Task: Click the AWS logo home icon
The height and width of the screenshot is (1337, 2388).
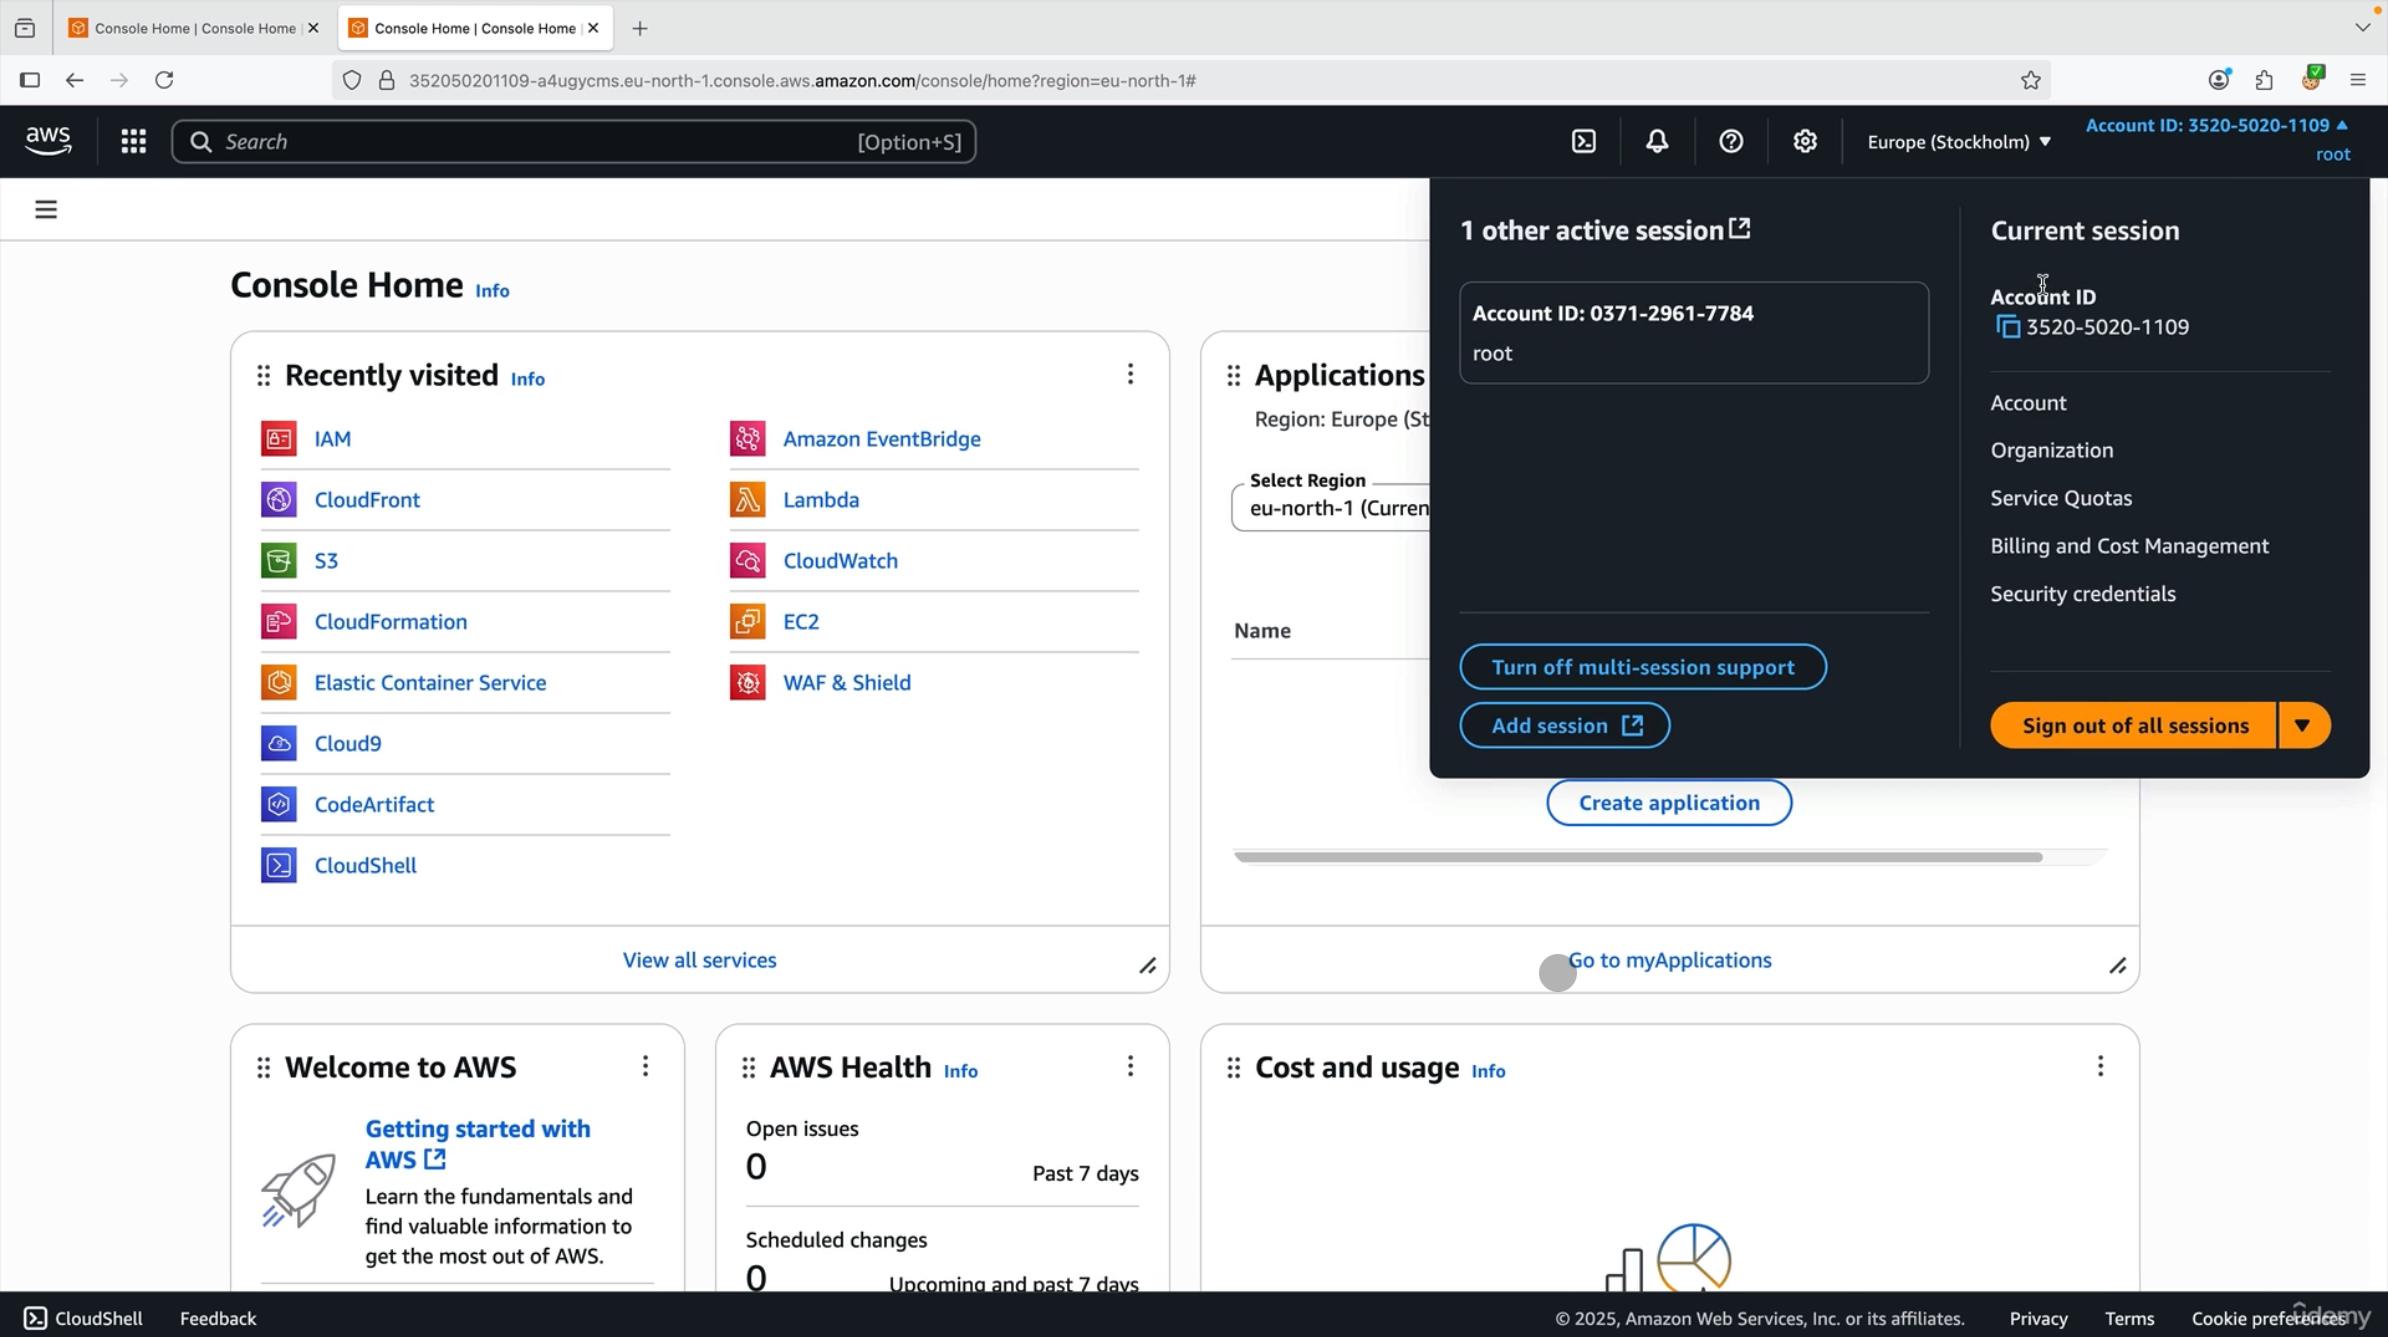Action: 48,141
